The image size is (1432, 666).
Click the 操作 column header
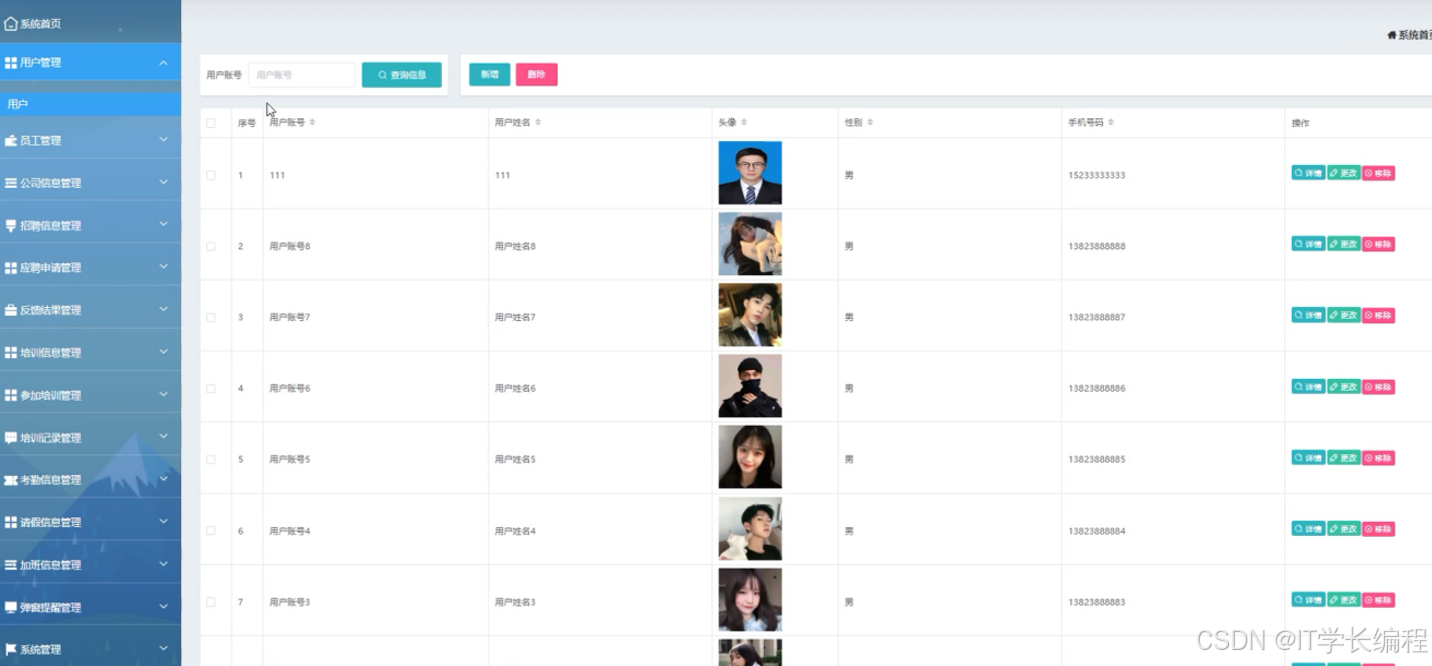pos(1300,123)
